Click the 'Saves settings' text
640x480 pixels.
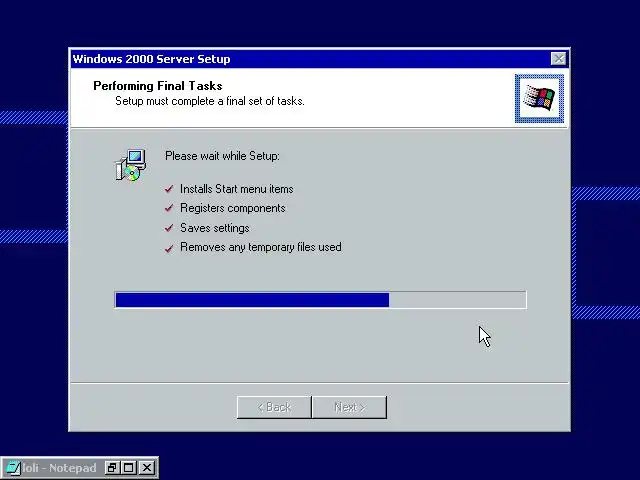pyautogui.click(x=215, y=228)
